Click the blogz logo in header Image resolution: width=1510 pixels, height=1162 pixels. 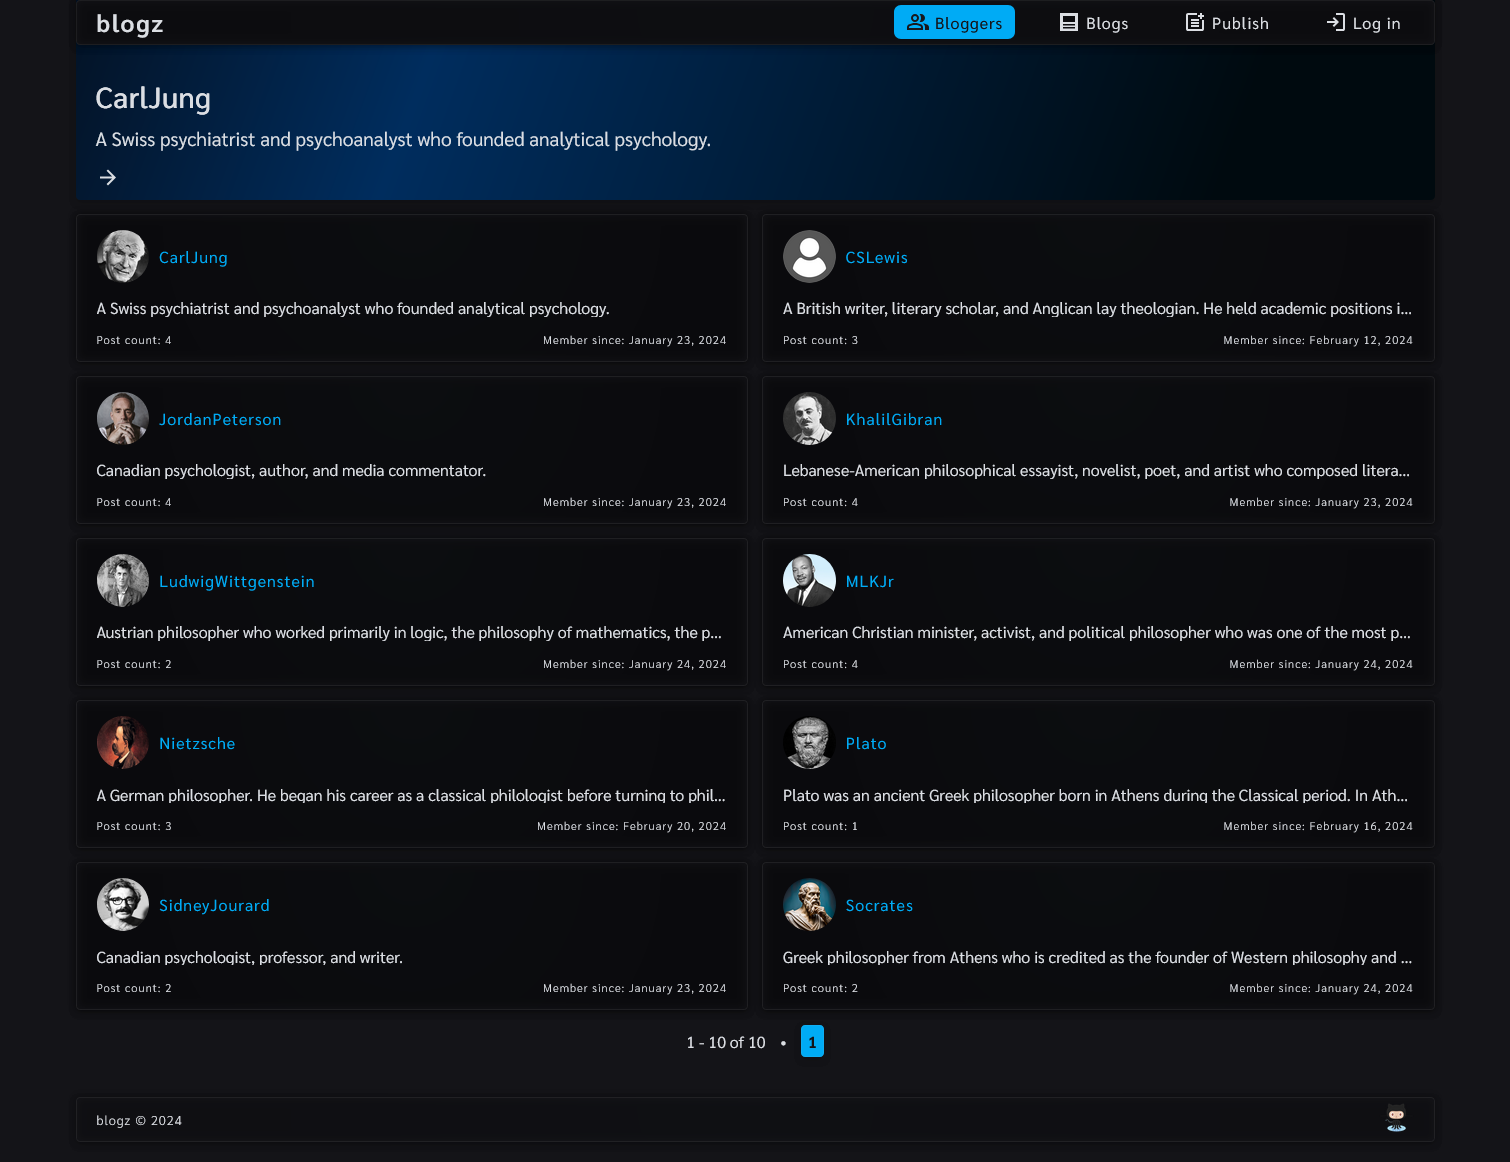click(129, 23)
